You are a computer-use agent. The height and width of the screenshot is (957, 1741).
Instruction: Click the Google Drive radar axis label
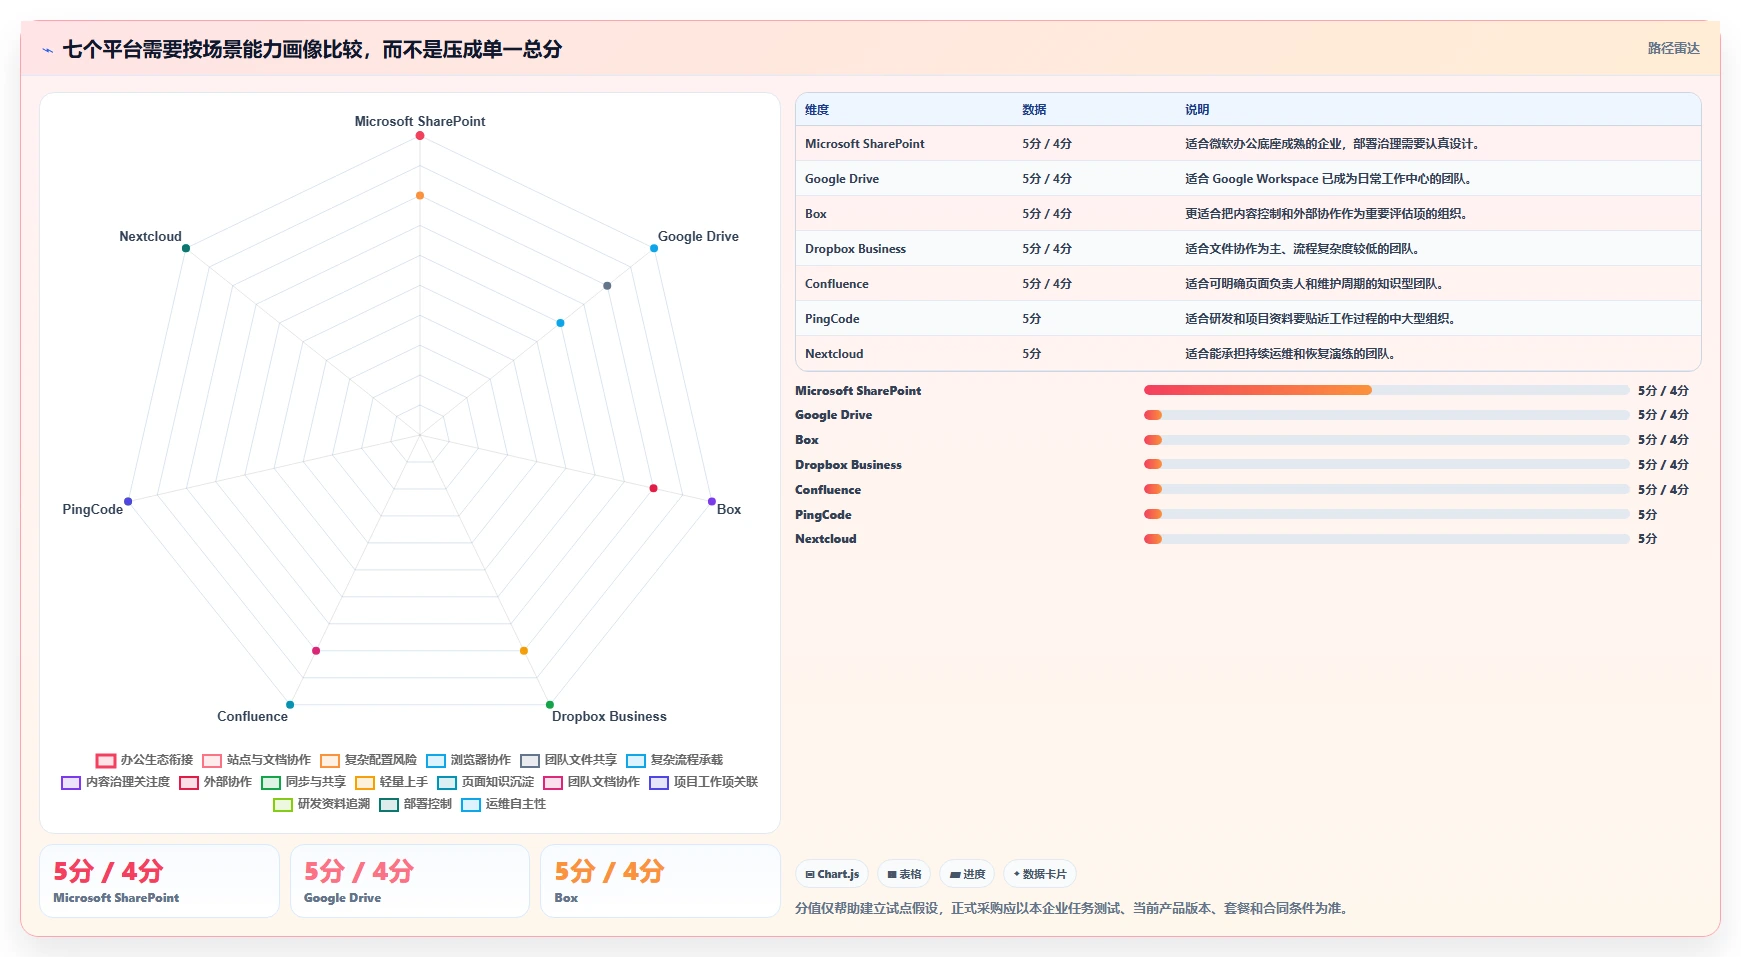click(x=698, y=237)
